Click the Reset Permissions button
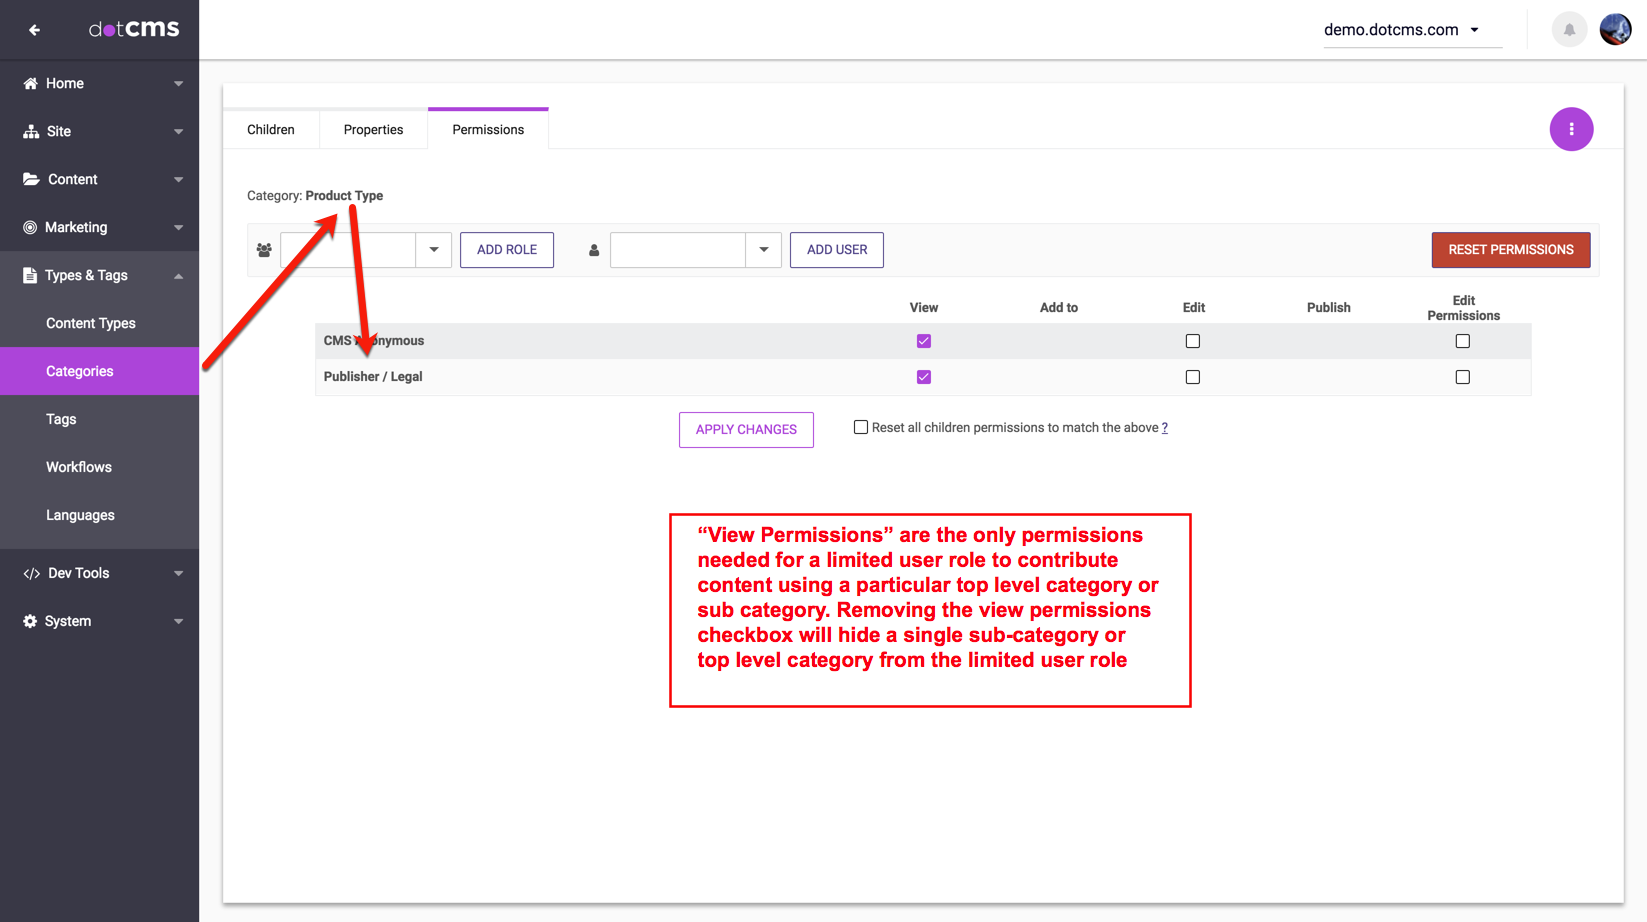This screenshot has width=1647, height=922. pyautogui.click(x=1510, y=250)
